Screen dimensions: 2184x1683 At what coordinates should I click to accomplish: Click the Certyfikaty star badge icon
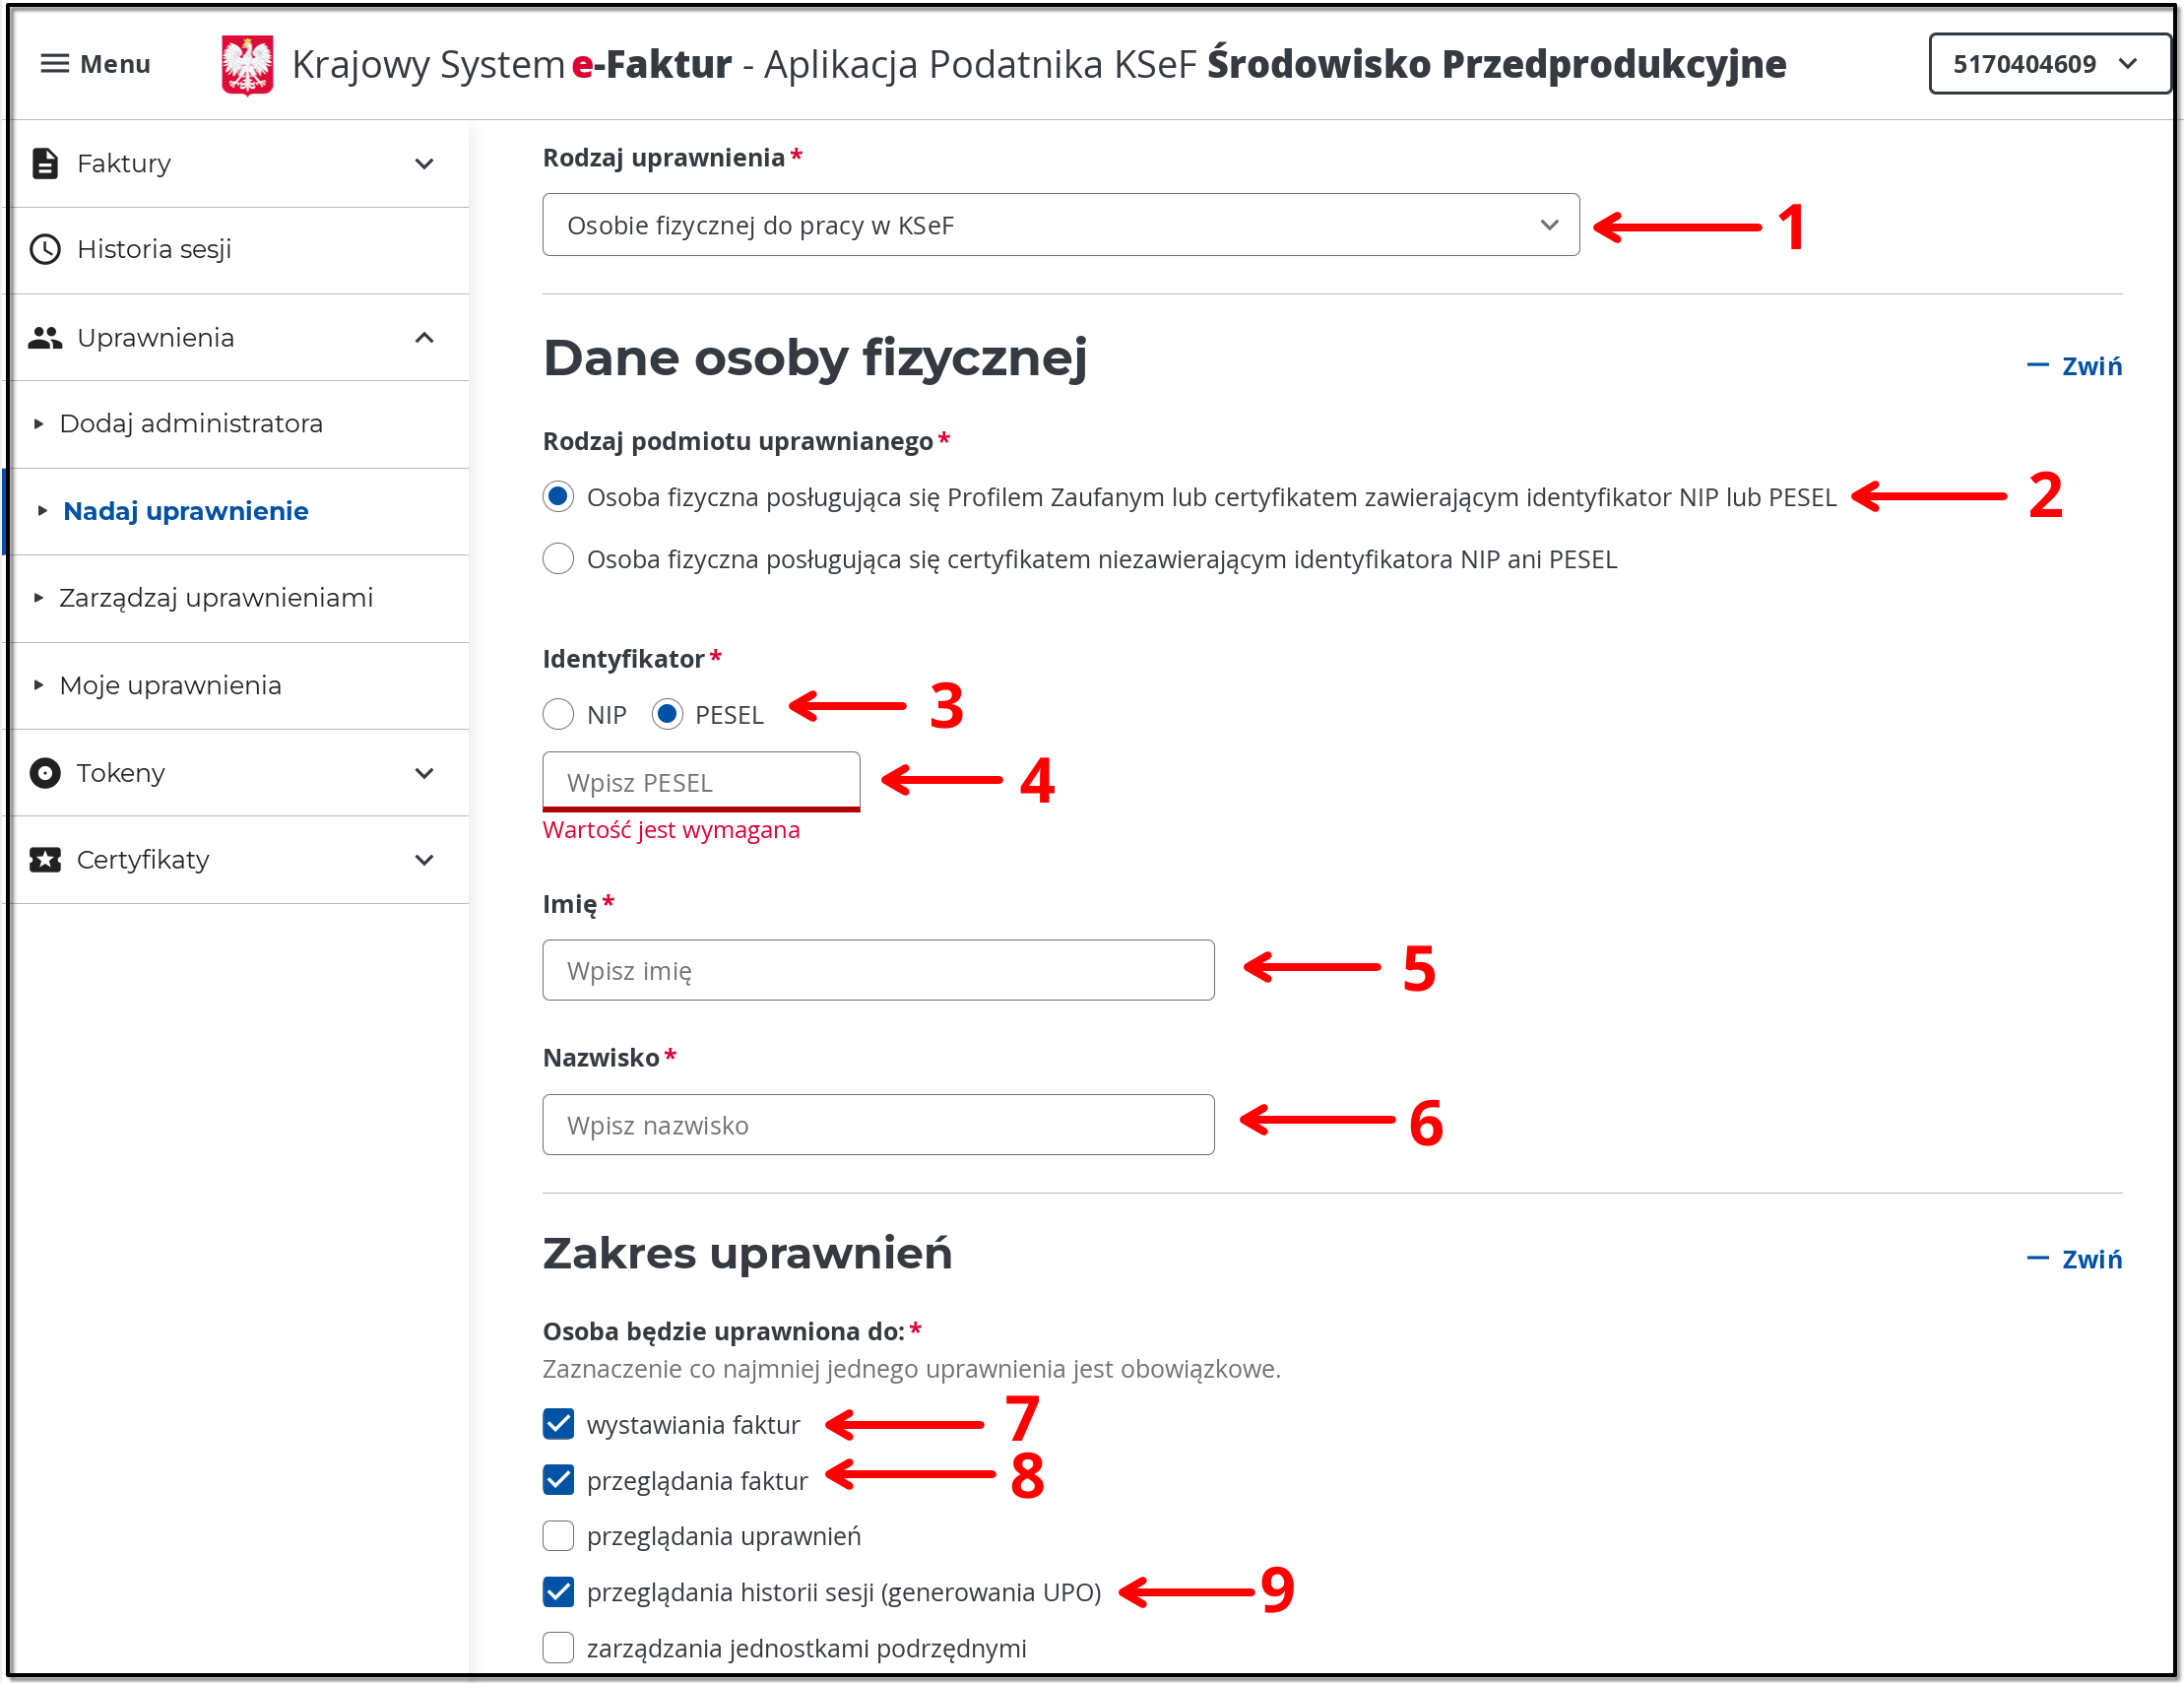(45, 860)
